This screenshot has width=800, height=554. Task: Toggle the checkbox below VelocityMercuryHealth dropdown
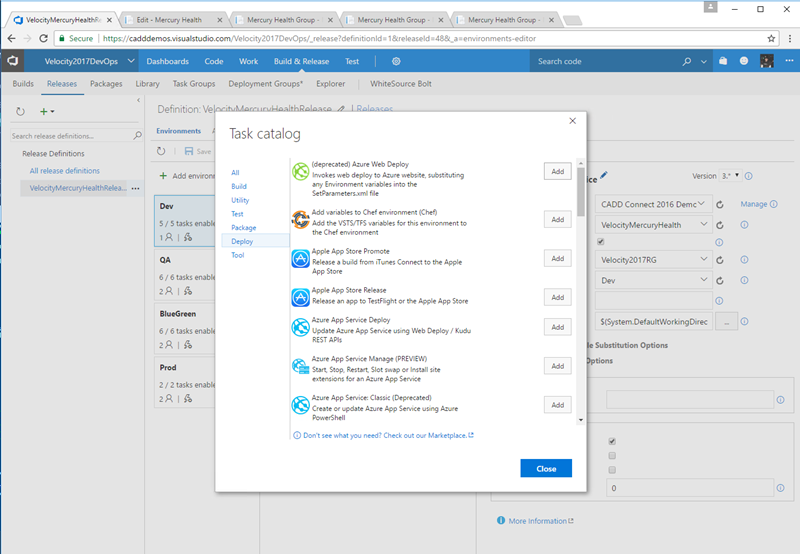[601, 241]
